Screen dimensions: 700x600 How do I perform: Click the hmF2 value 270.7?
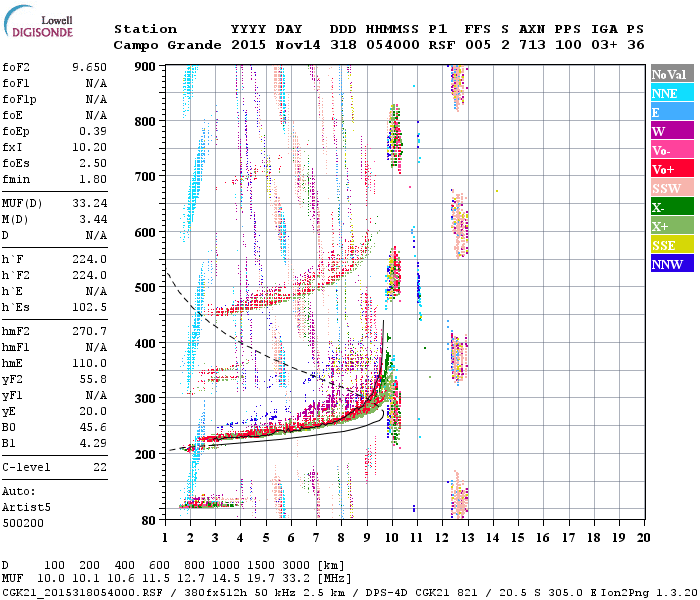[x=89, y=331]
